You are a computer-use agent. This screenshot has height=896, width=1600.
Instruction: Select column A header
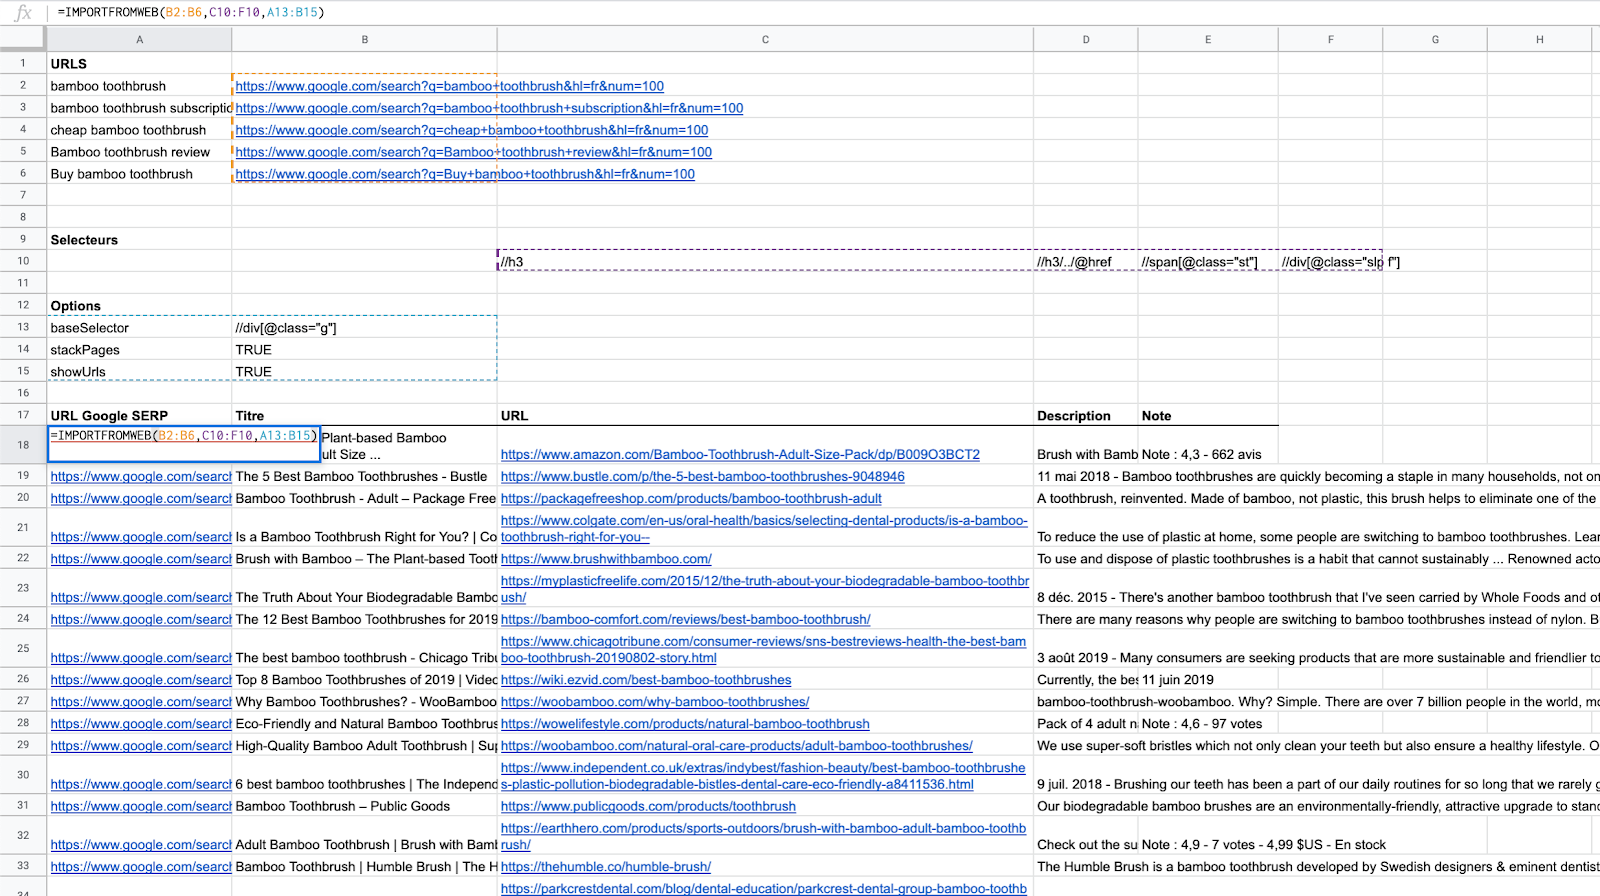click(x=139, y=39)
